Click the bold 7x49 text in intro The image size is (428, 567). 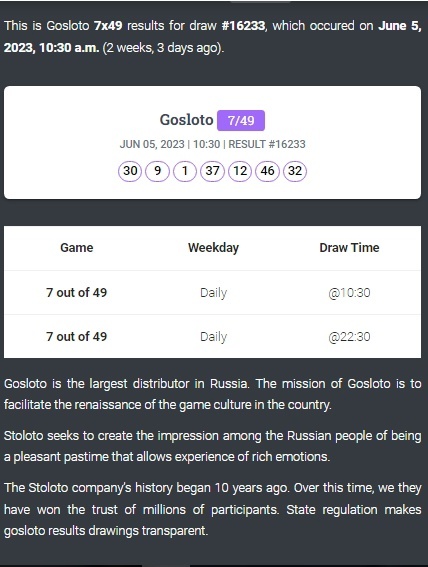coord(108,26)
